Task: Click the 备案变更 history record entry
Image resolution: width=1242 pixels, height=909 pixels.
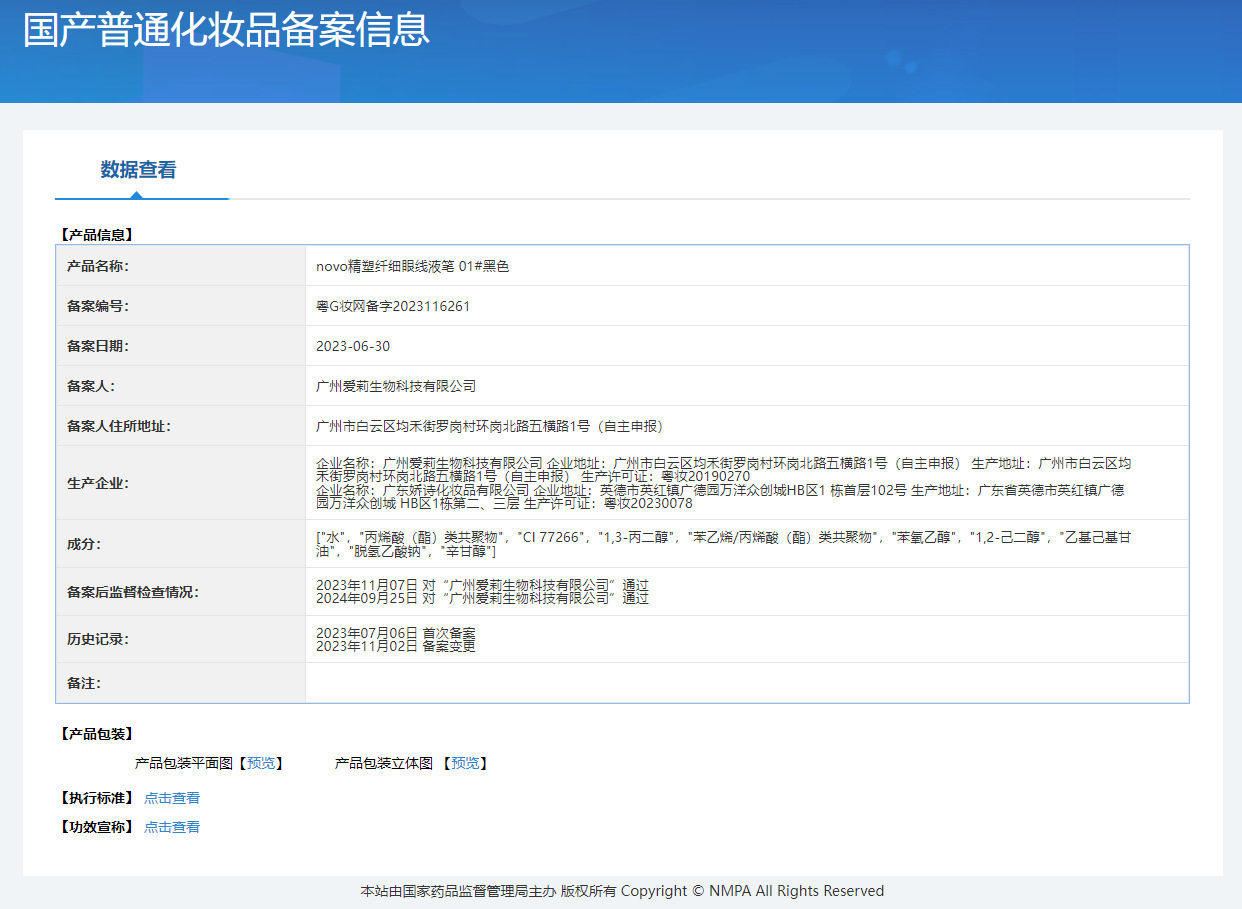Action: point(396,646)
